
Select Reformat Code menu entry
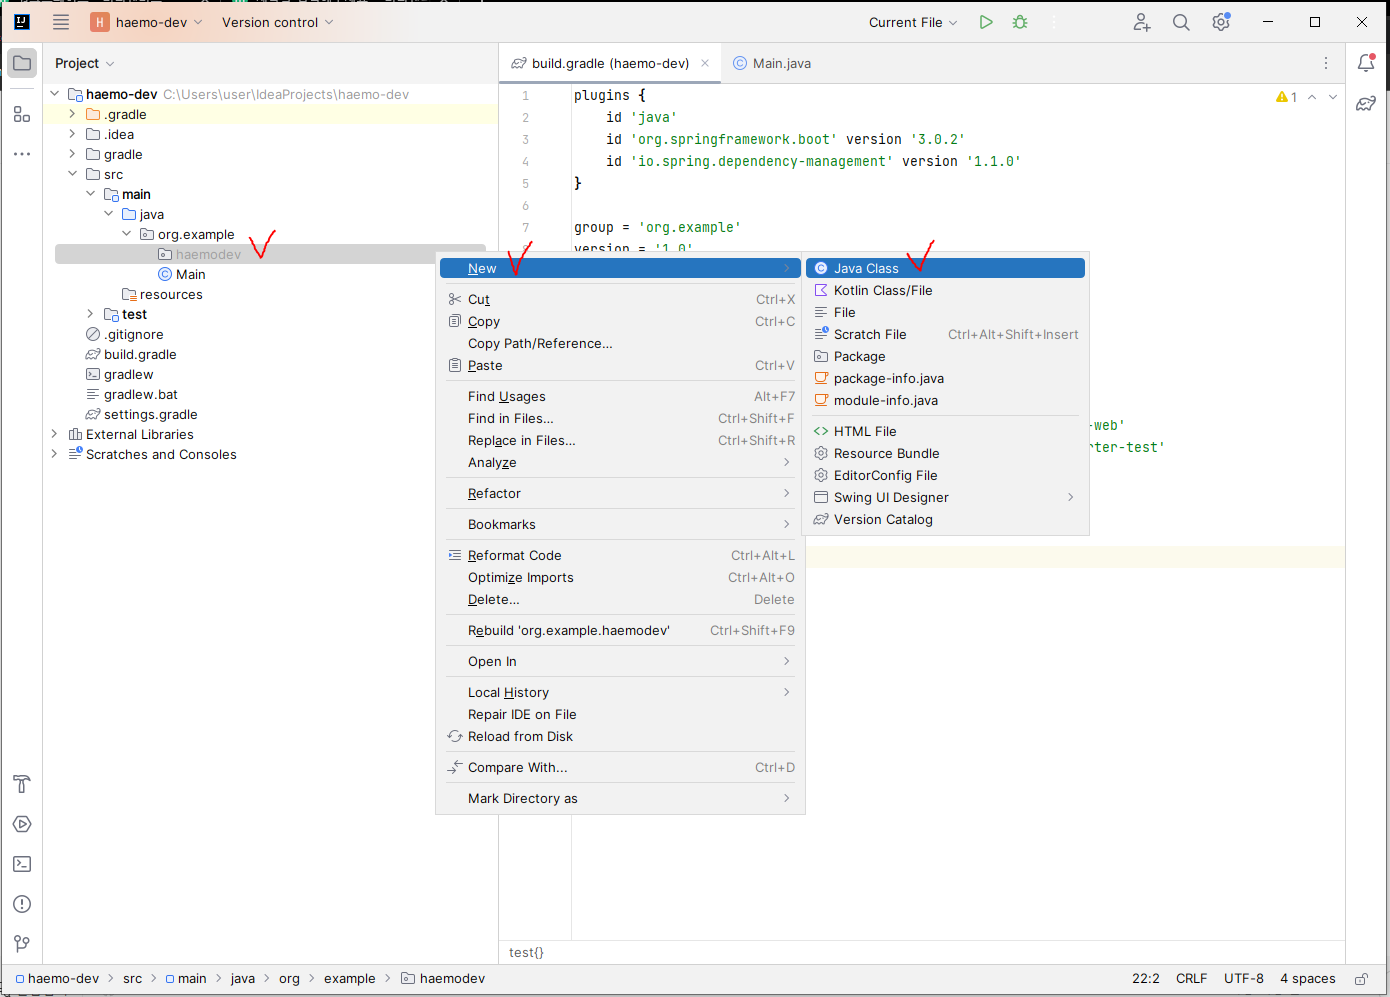click(620, 555)
